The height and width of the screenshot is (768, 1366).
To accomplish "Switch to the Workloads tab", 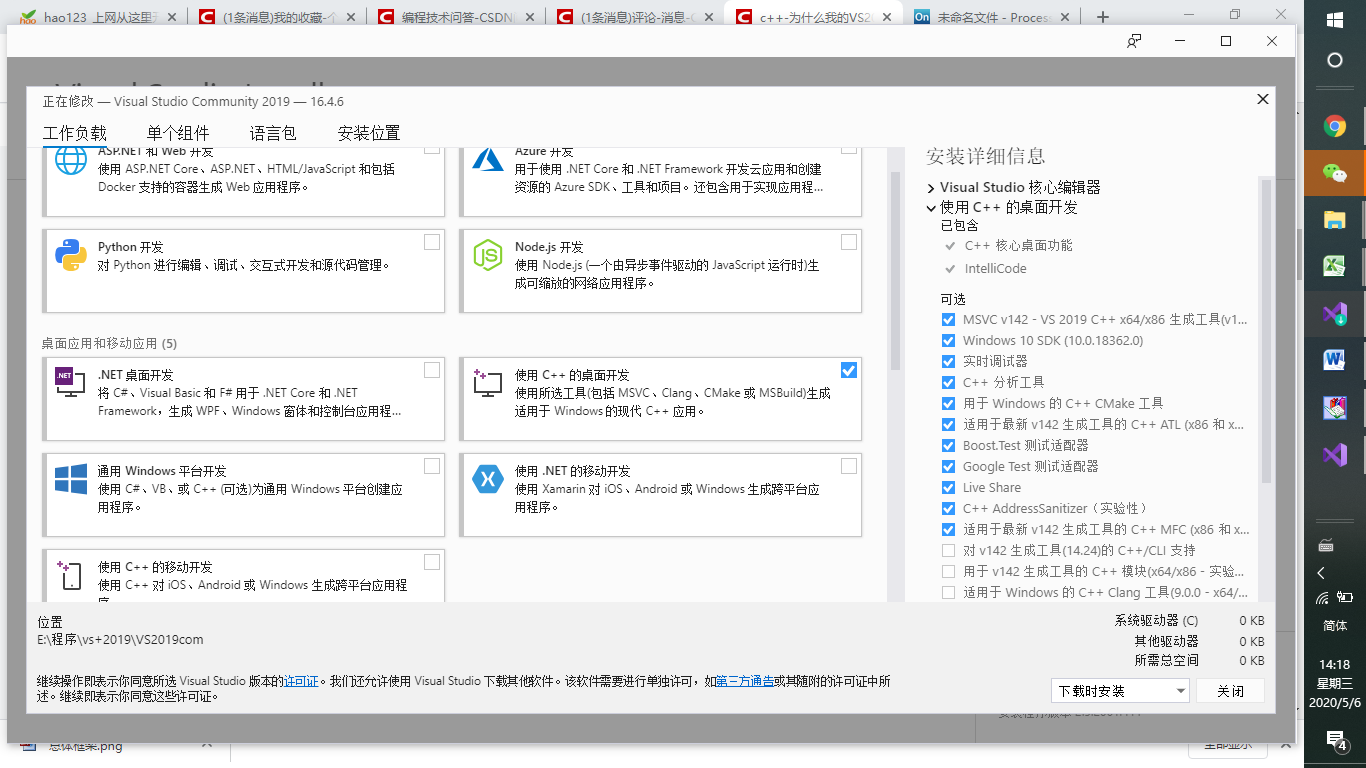I will [75, 134].
